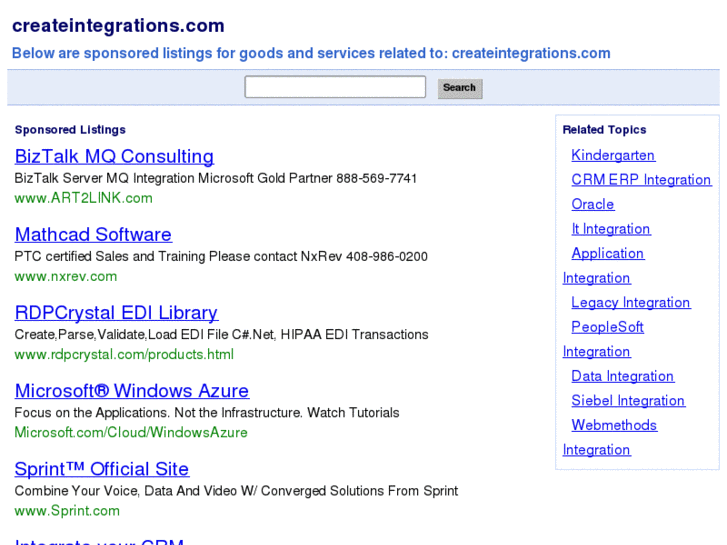Click the search text input field
Image resolution: width=727 pixels, height=545 pixels.
coord(335,87)
